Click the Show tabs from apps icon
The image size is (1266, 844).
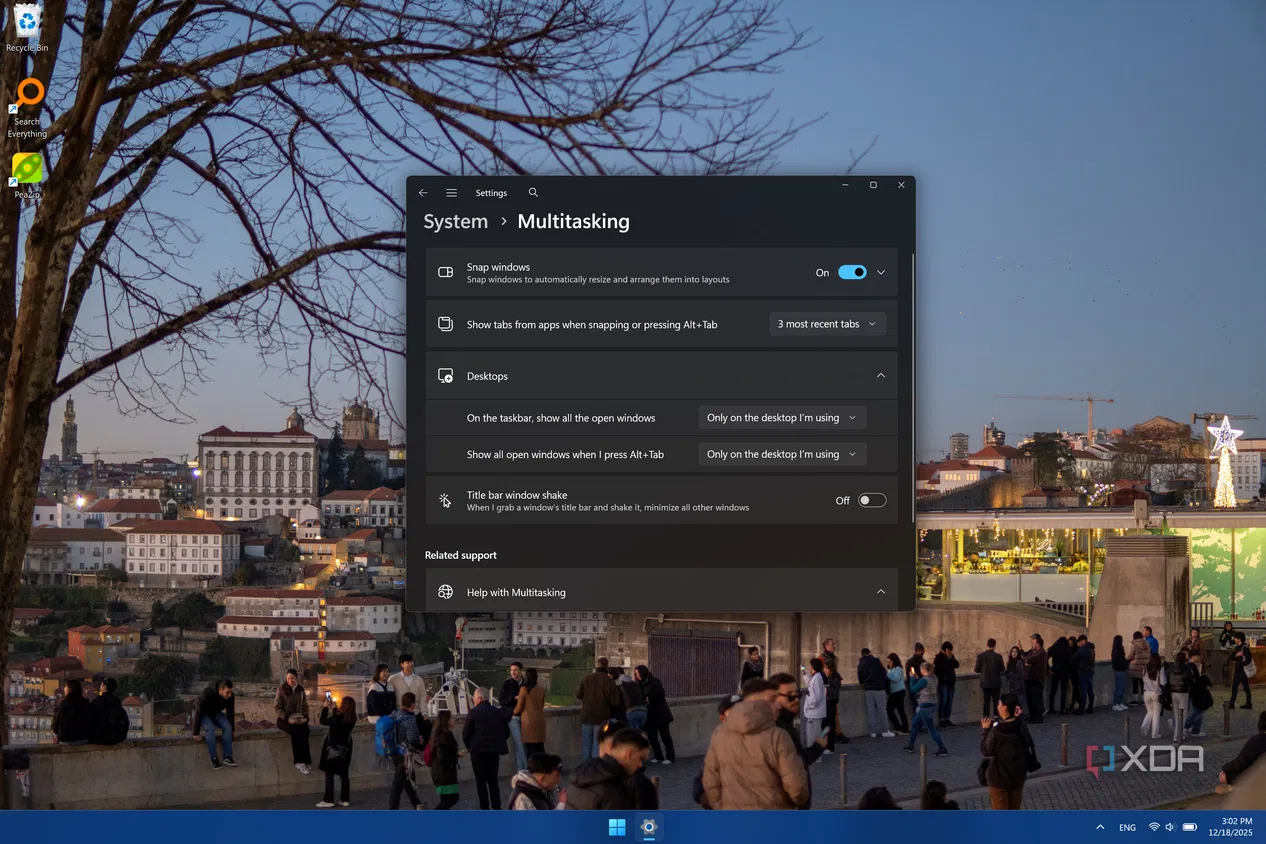(x=446, y=324)
